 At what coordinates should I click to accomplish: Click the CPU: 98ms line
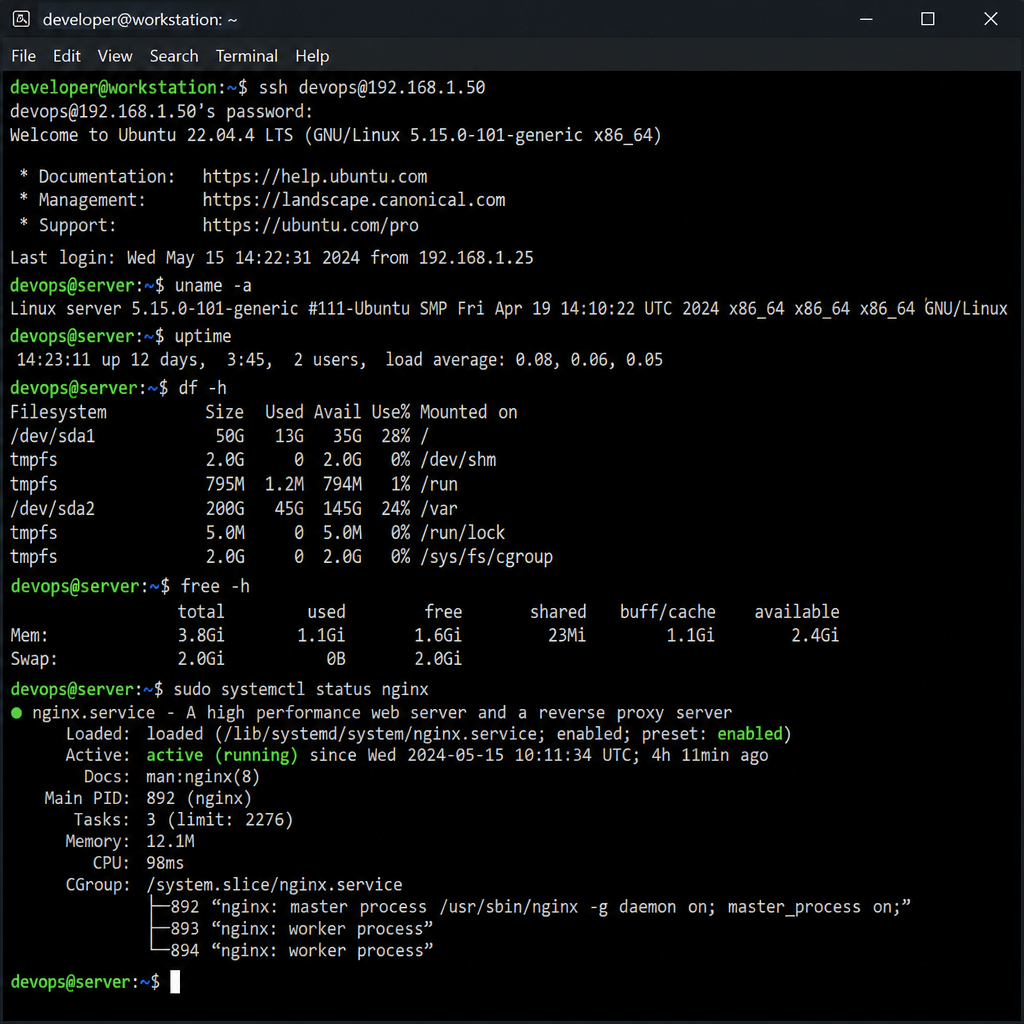pos(138,863)
